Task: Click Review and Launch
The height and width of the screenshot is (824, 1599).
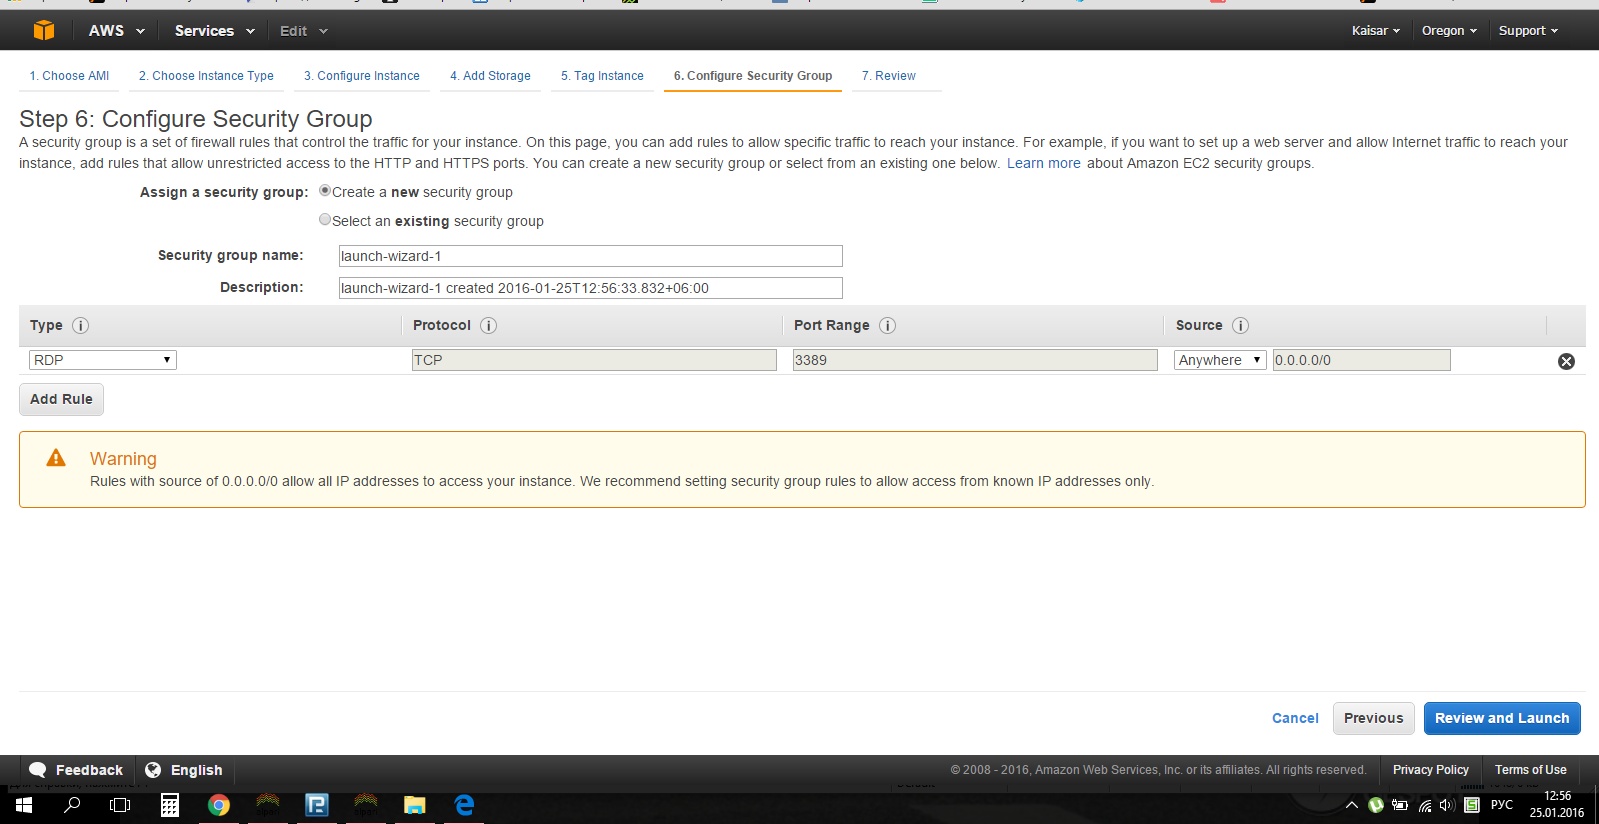Action: click(x=1502, y=718)
